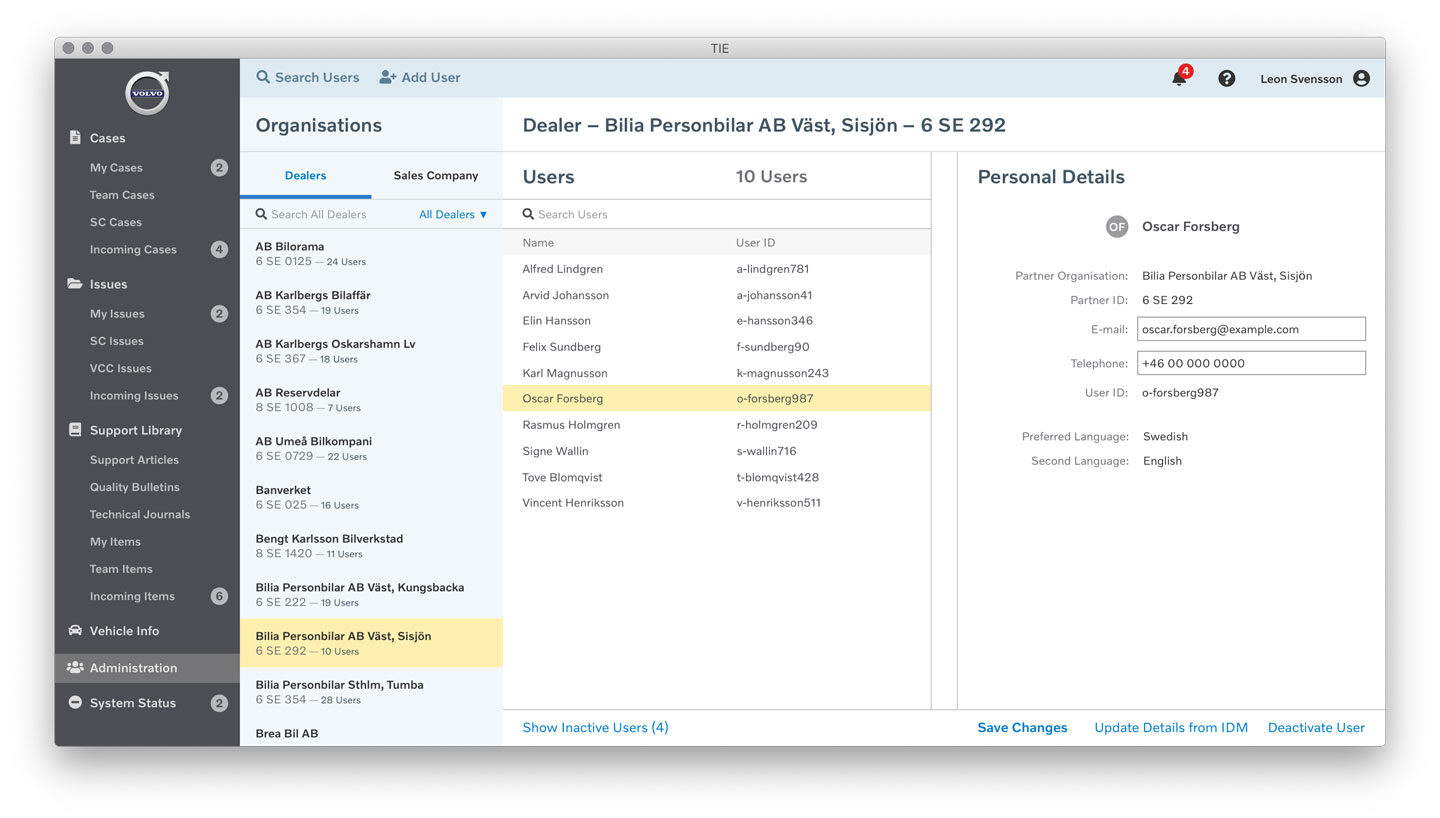Click the Vehicle Info car icon
This screenshot has width=1440, height=818.
tap(75, 631)
